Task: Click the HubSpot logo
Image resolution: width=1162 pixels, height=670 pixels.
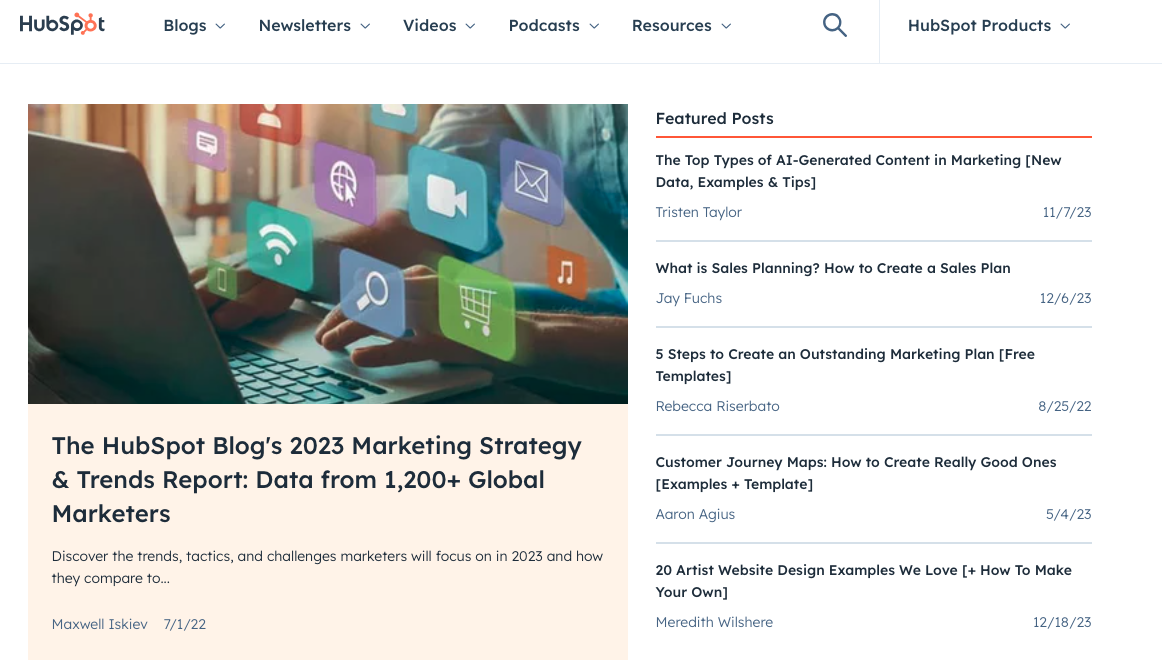Action: coord(62,24)
